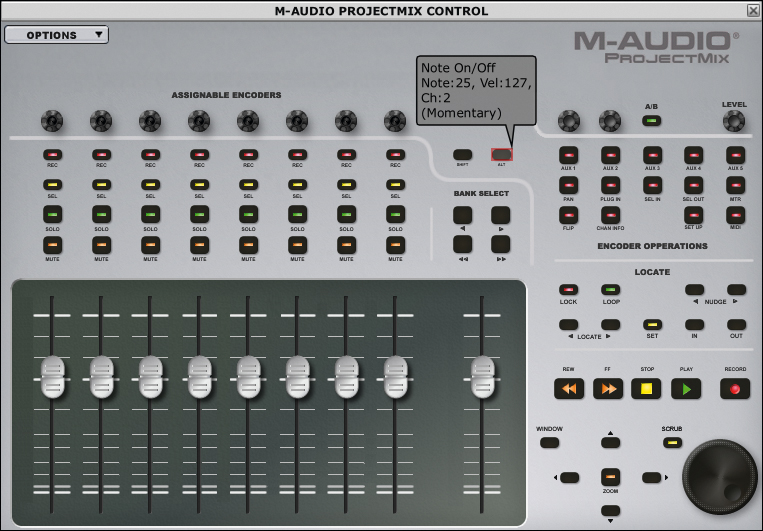Click the yellow SET button

pos(653,324)
